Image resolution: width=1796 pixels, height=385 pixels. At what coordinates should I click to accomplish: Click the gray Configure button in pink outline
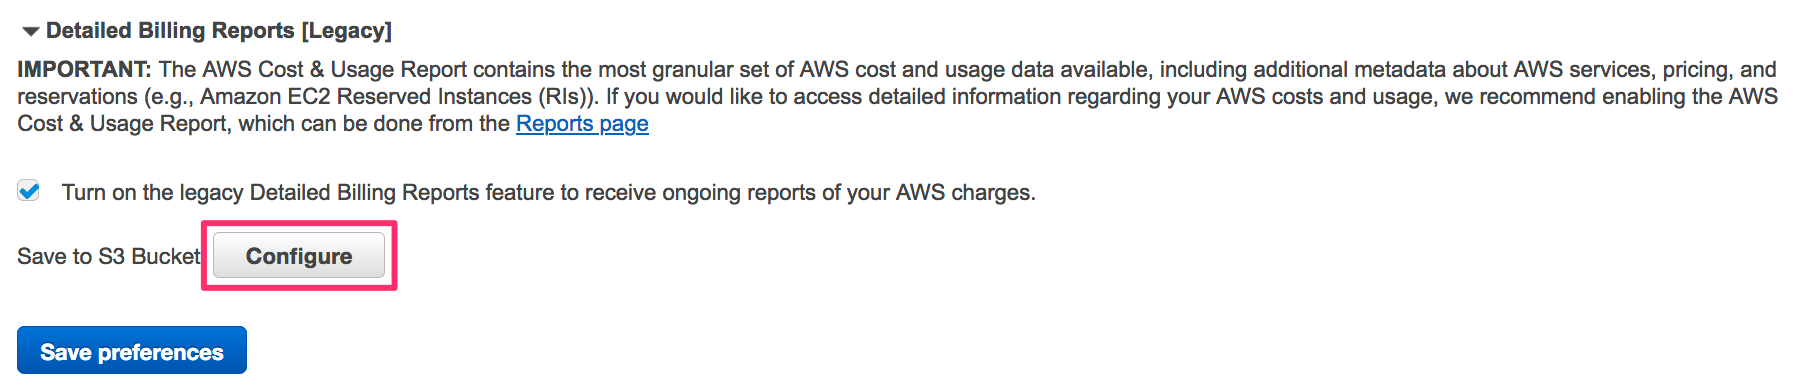pyautogui.click(x=299, y=256)
